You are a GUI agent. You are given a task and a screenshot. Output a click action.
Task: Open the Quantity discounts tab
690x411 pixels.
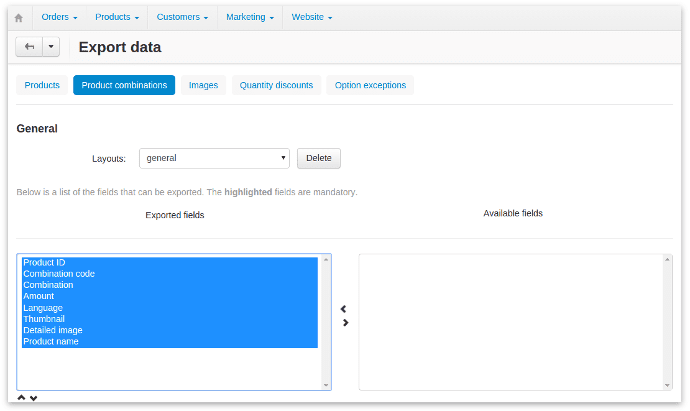pyautogui.click(x=276, y=85)
